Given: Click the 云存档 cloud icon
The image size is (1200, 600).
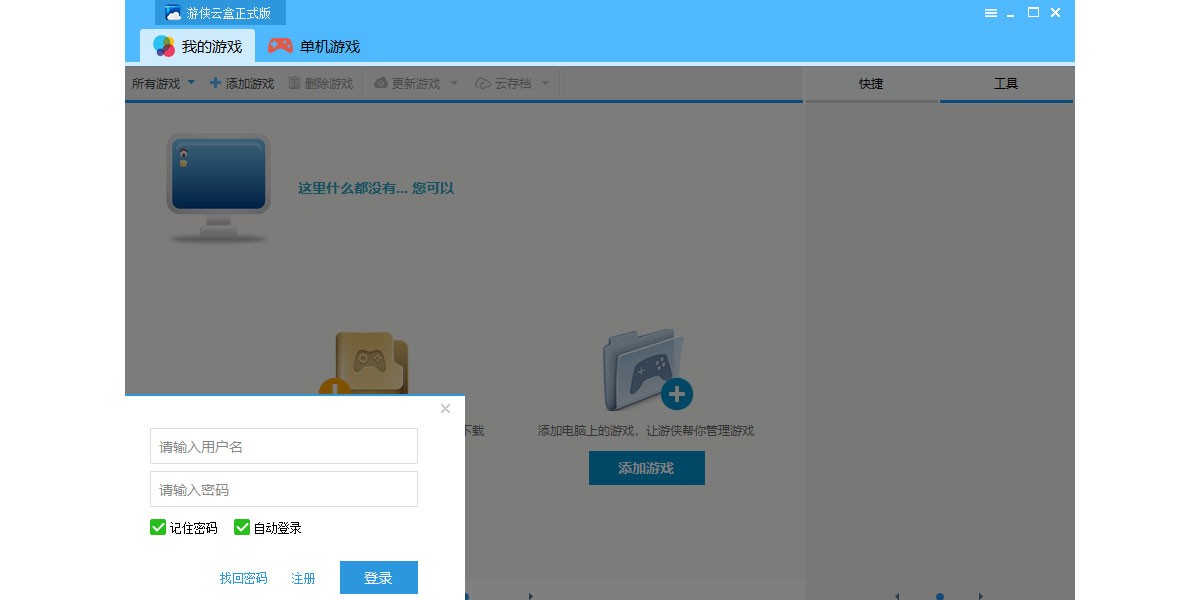Looking at the screenshot, I should pos(483,84).
